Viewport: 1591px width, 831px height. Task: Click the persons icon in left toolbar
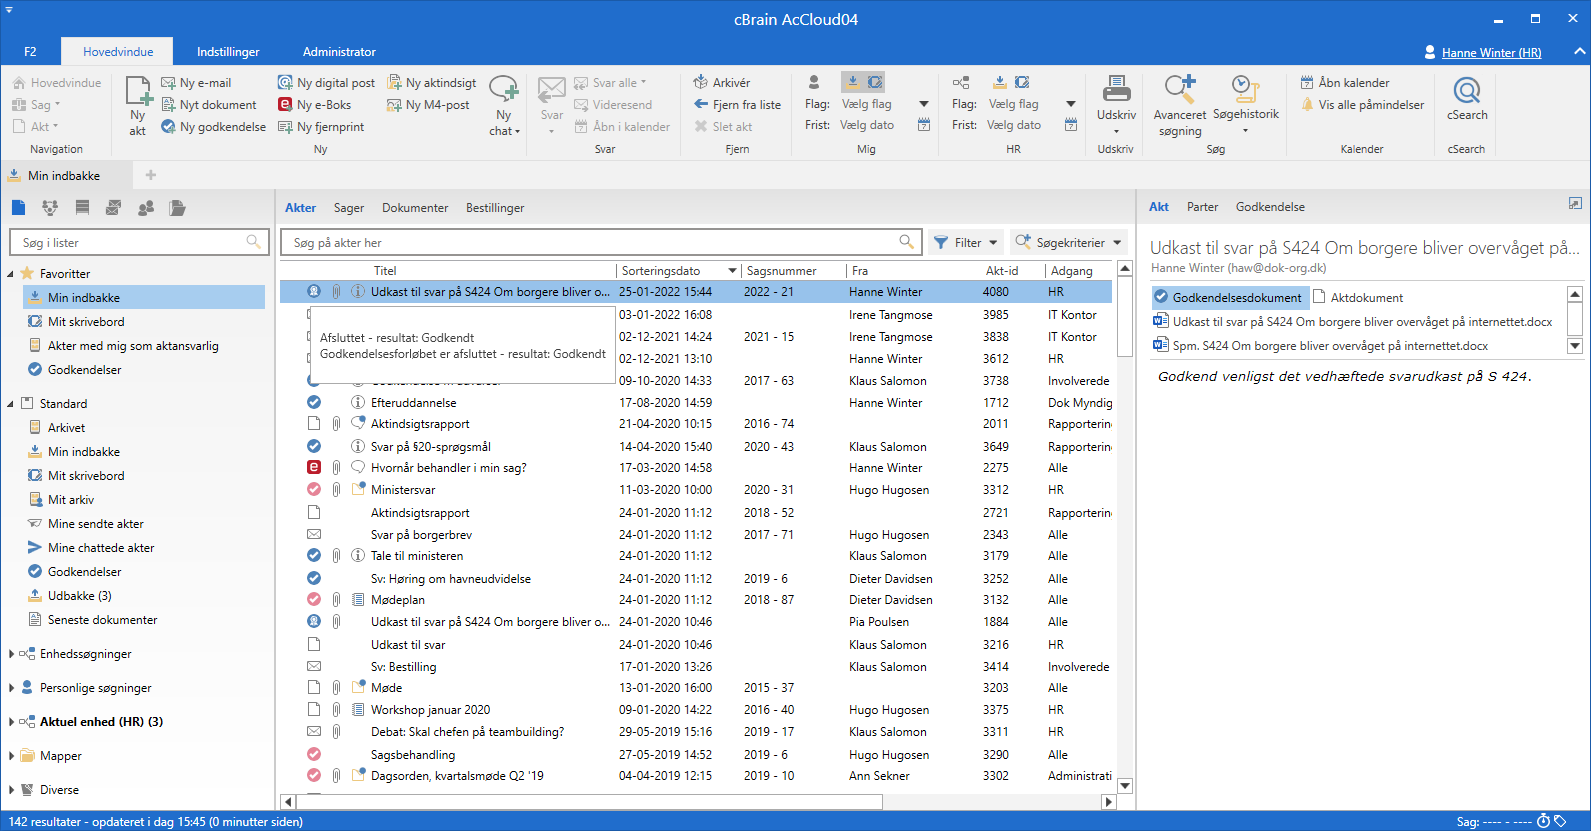146,208
